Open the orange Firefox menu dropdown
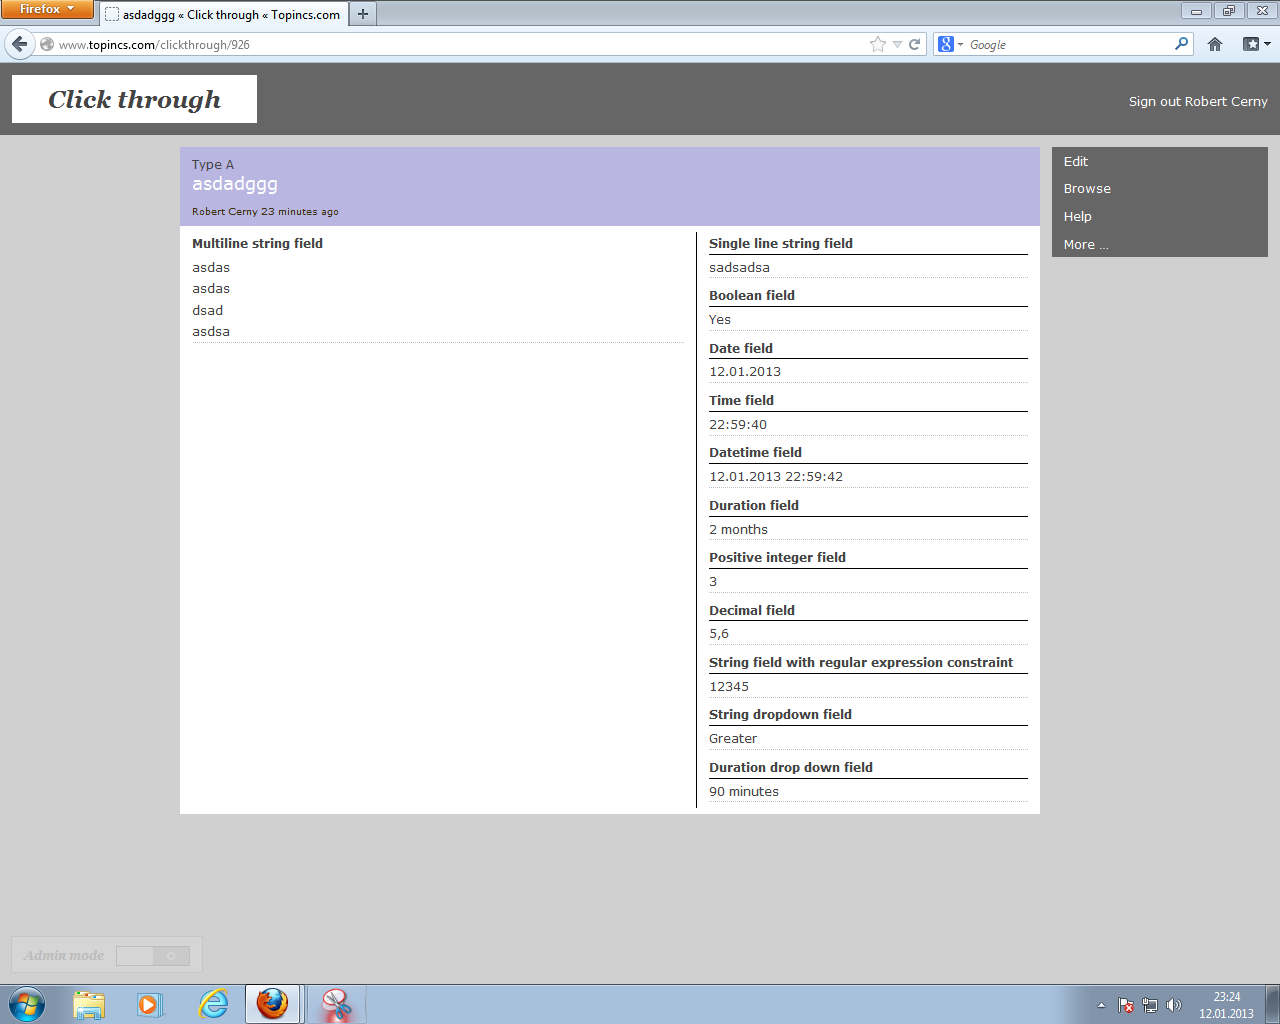This screenshot has height=1024, width=1280. pyautogui.click(x=47, y=9)
